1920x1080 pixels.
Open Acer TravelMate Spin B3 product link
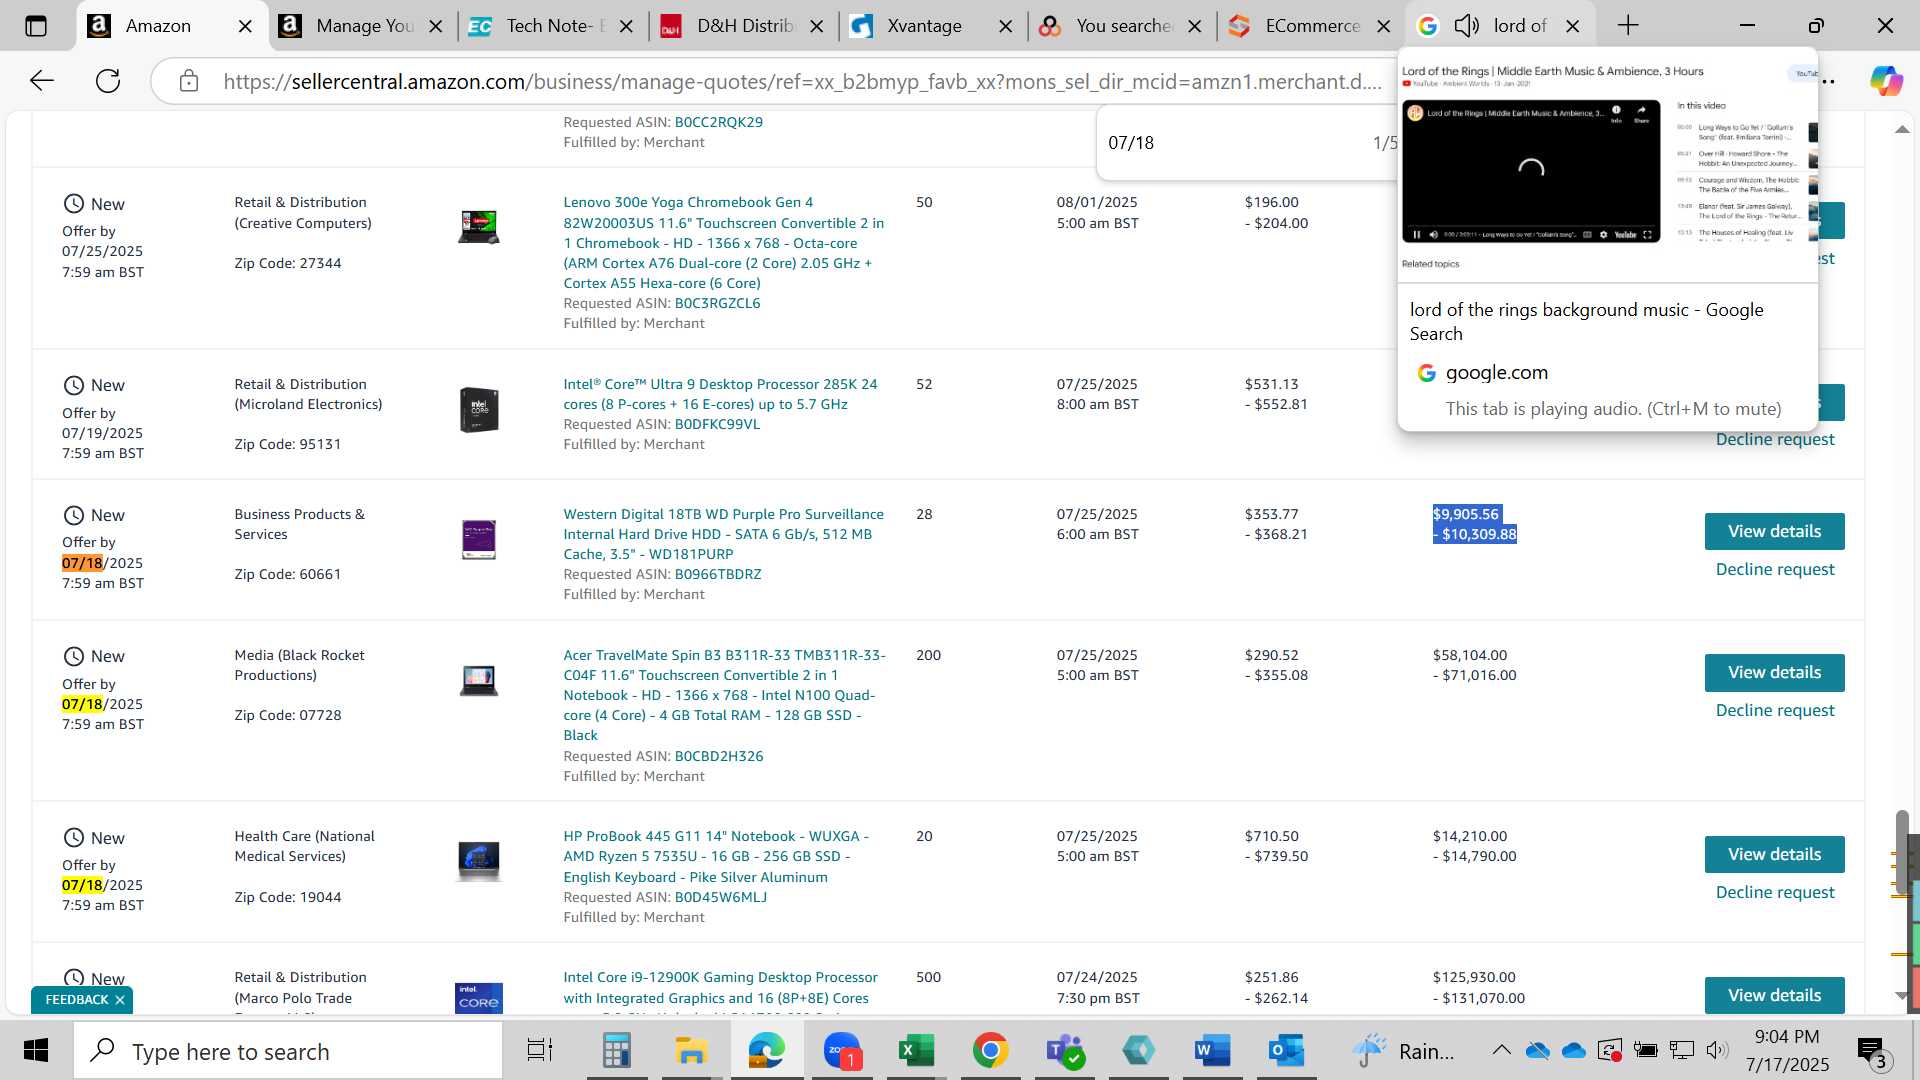click(x=724, y=695)
